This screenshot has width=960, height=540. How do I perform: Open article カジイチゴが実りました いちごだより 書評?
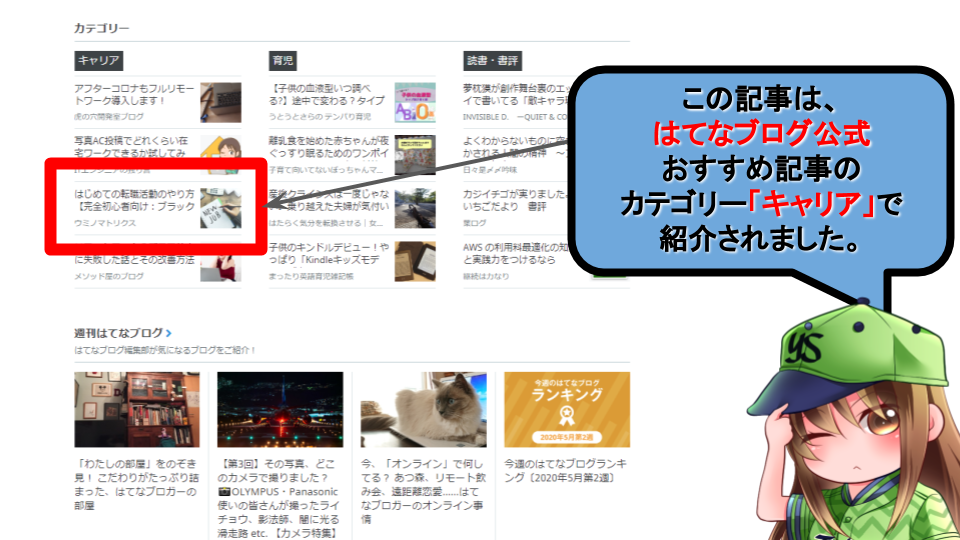(x=514, y=200)
